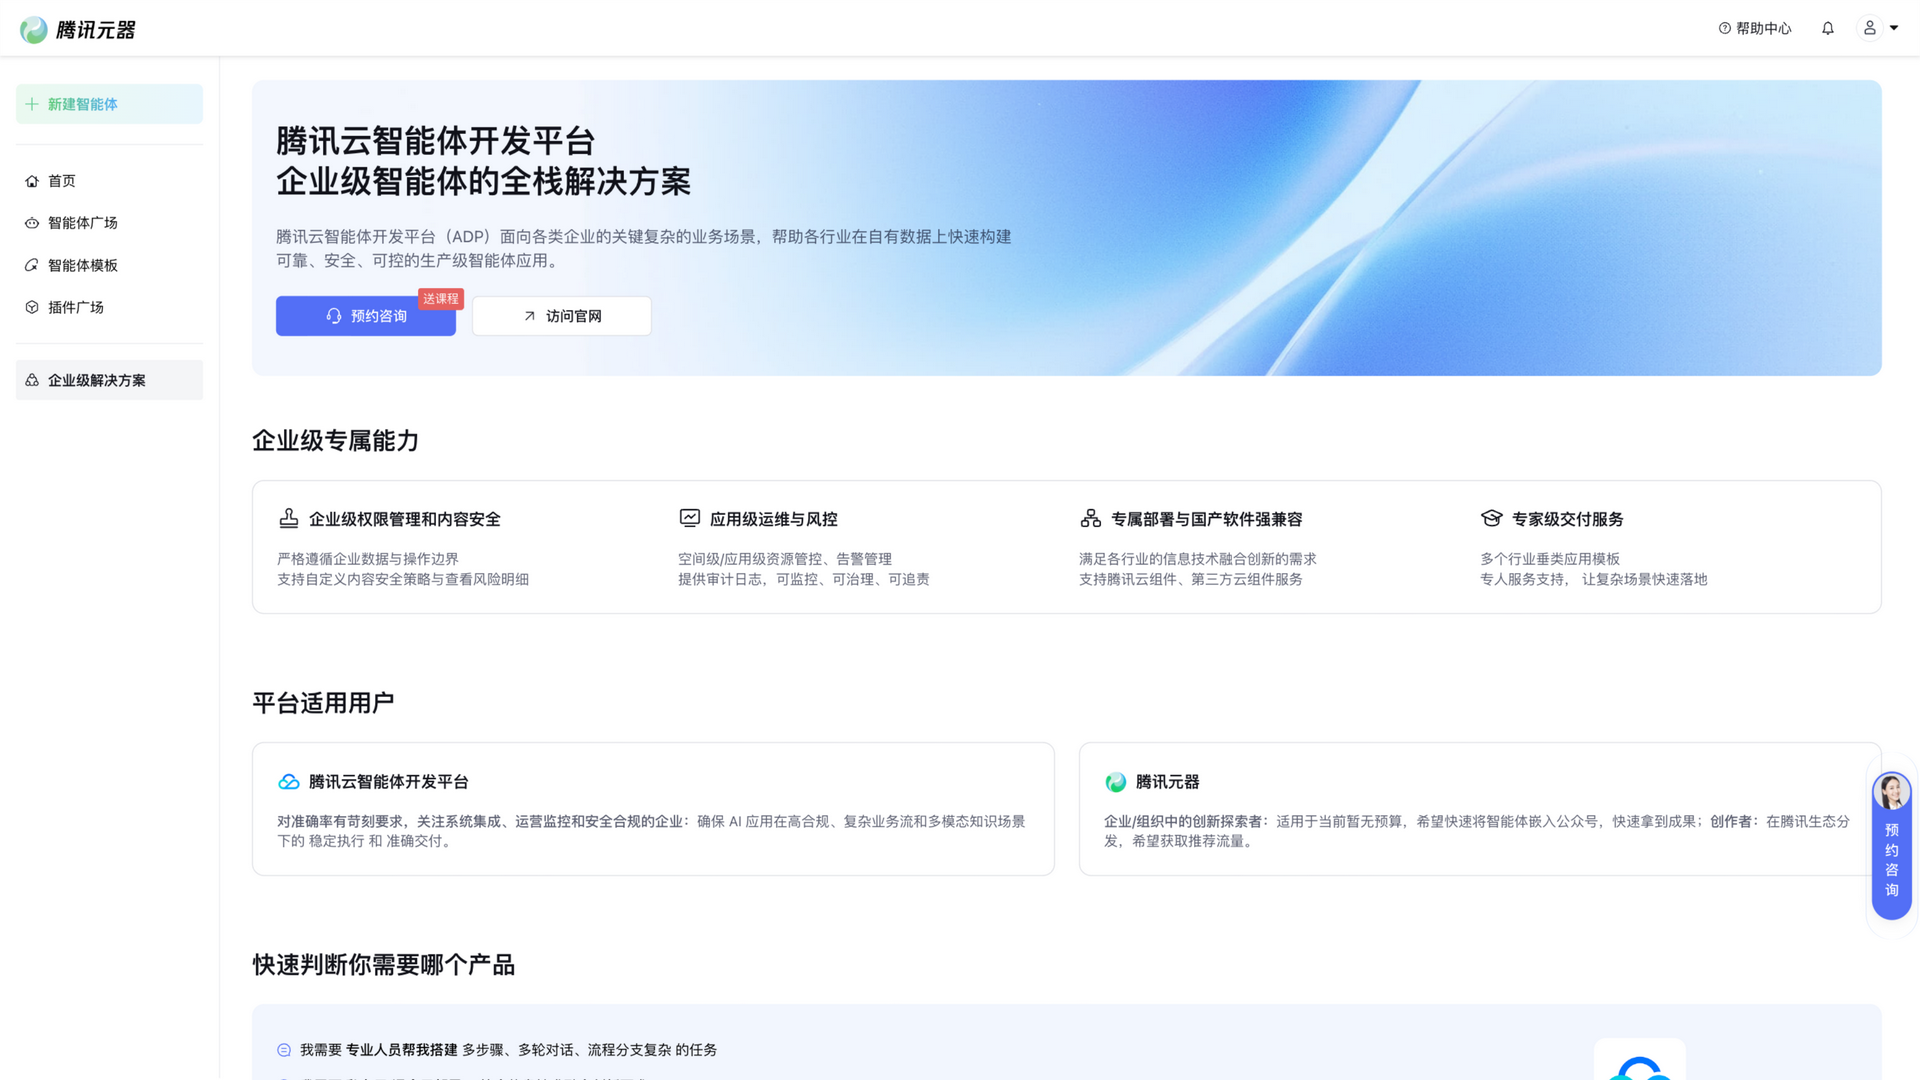Click the 新建智能体 button
Image resolution: width=1920 pixels, height=1080 pixels.
point(109,104)
